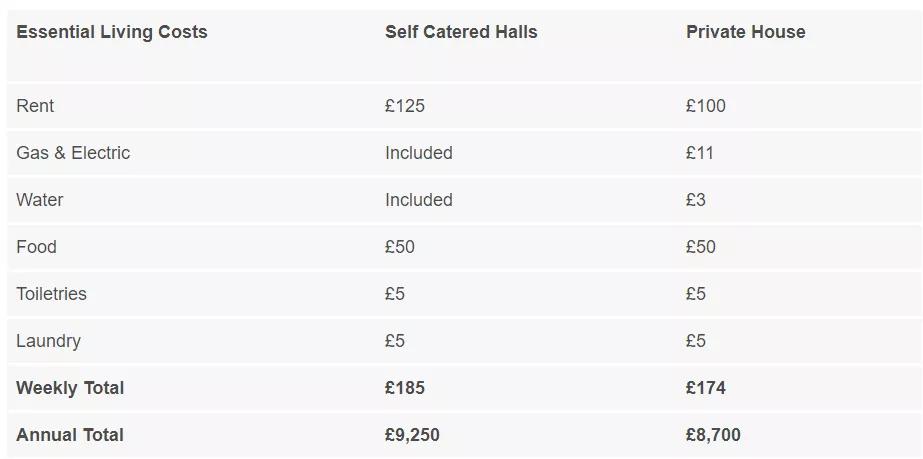This screenshot has width=923, height=459.
Task: Click Included in the Water row
Action: (x=419, y=200)
